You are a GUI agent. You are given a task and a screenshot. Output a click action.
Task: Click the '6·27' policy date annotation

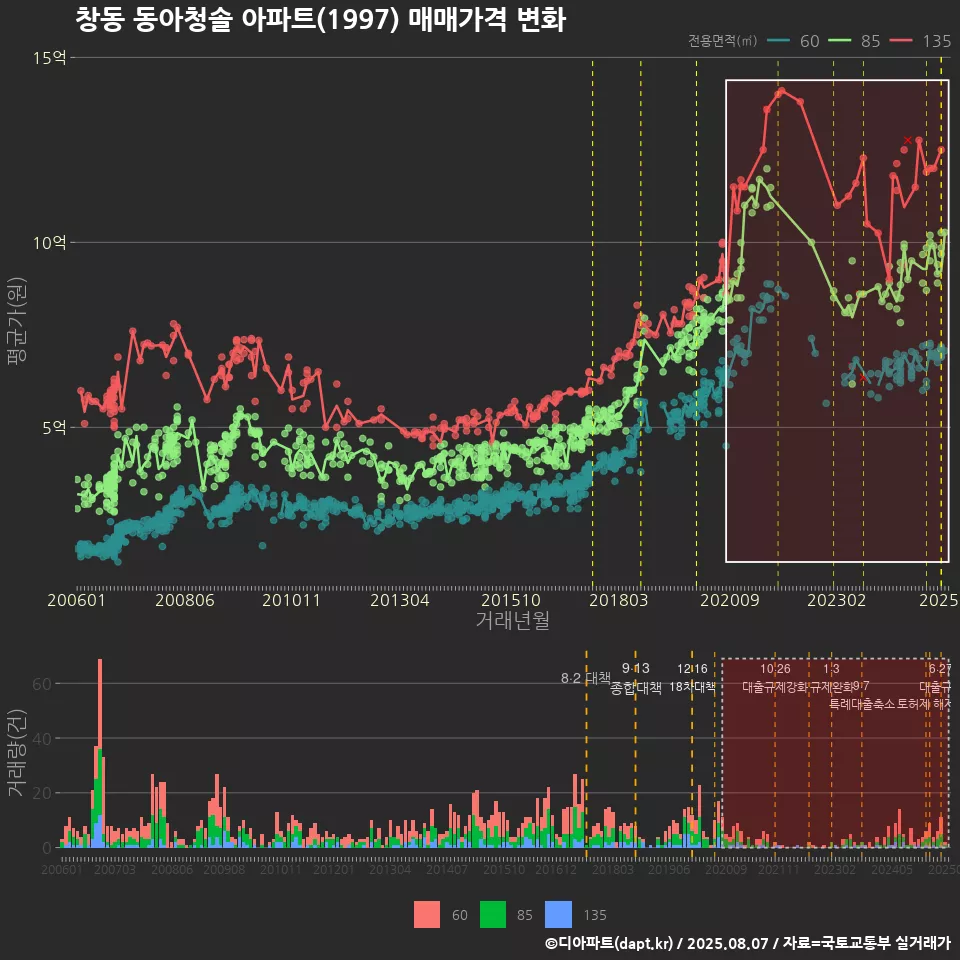(940, 669)
